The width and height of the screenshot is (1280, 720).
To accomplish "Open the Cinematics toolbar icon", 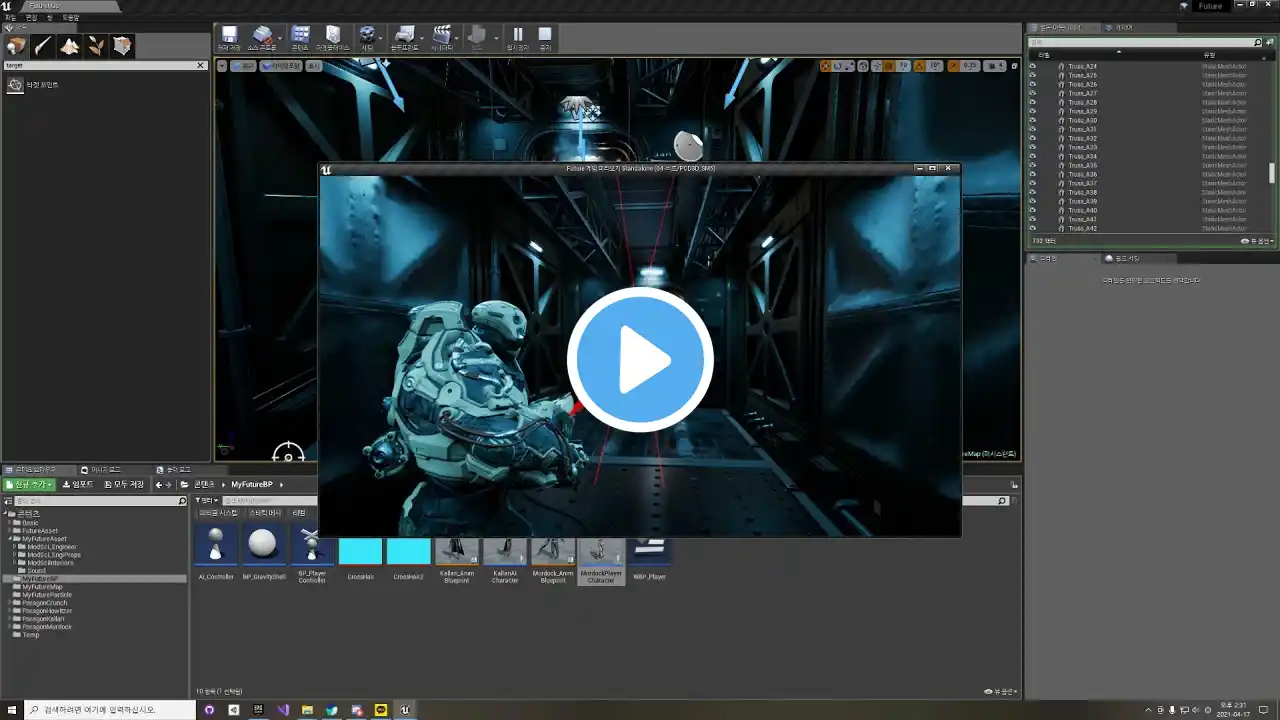I will point(441,38).
